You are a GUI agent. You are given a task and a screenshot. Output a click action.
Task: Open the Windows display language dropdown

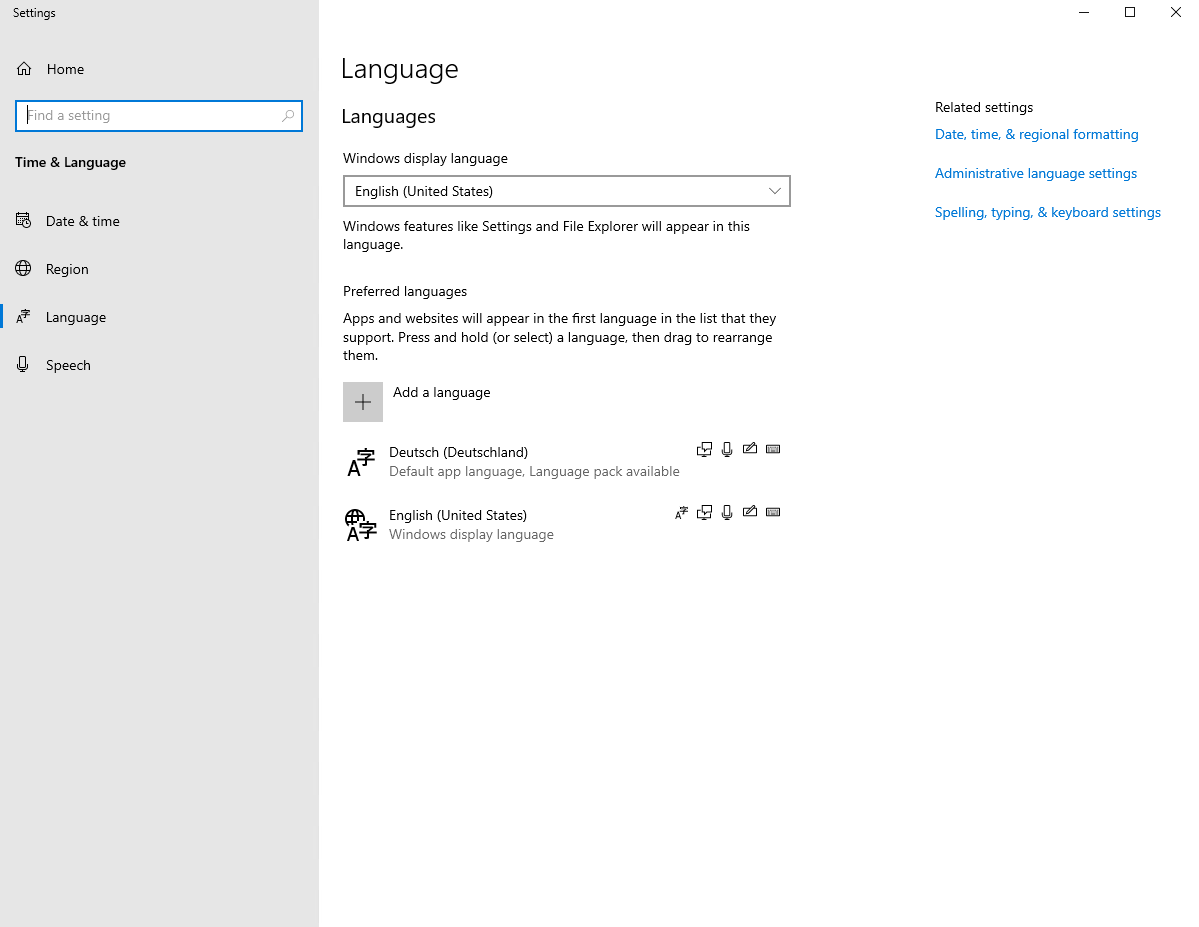567,191
